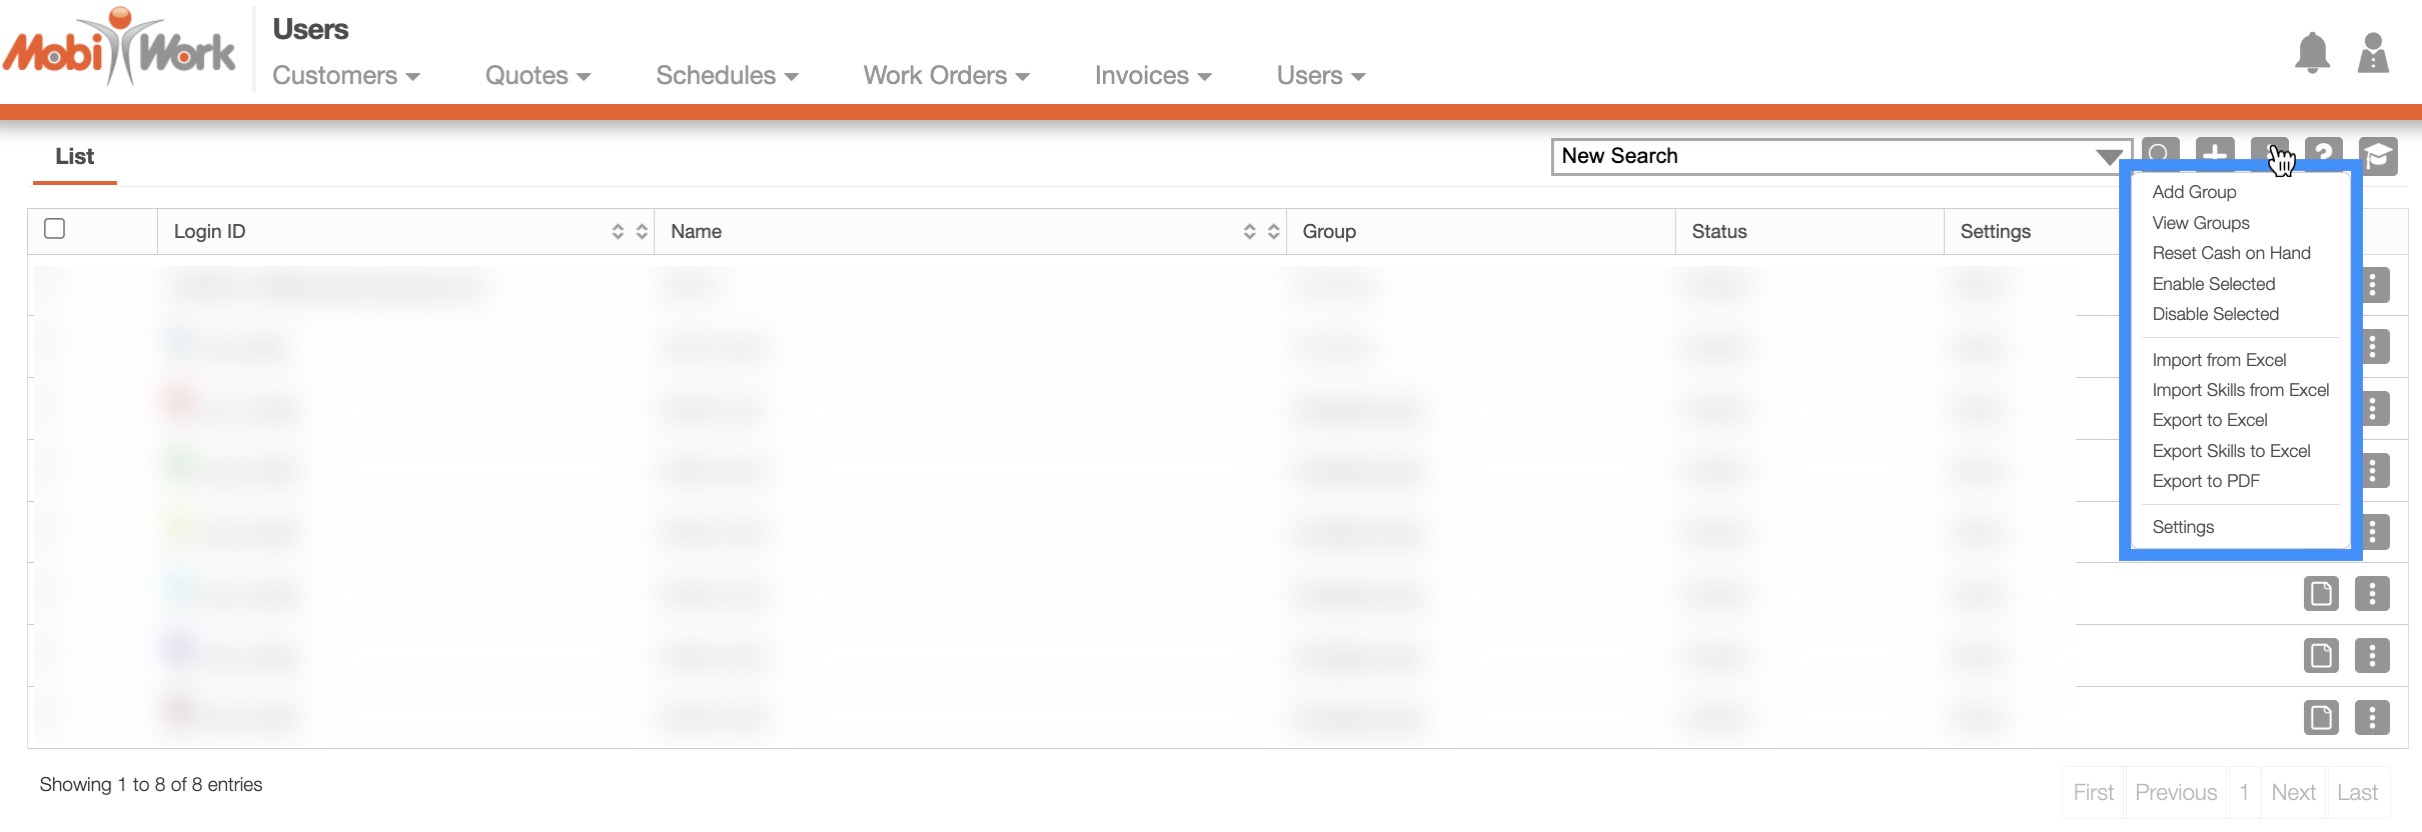Toggle the select-all checkbox in table header
The image size is (2422, 832).
coord(55,229)
